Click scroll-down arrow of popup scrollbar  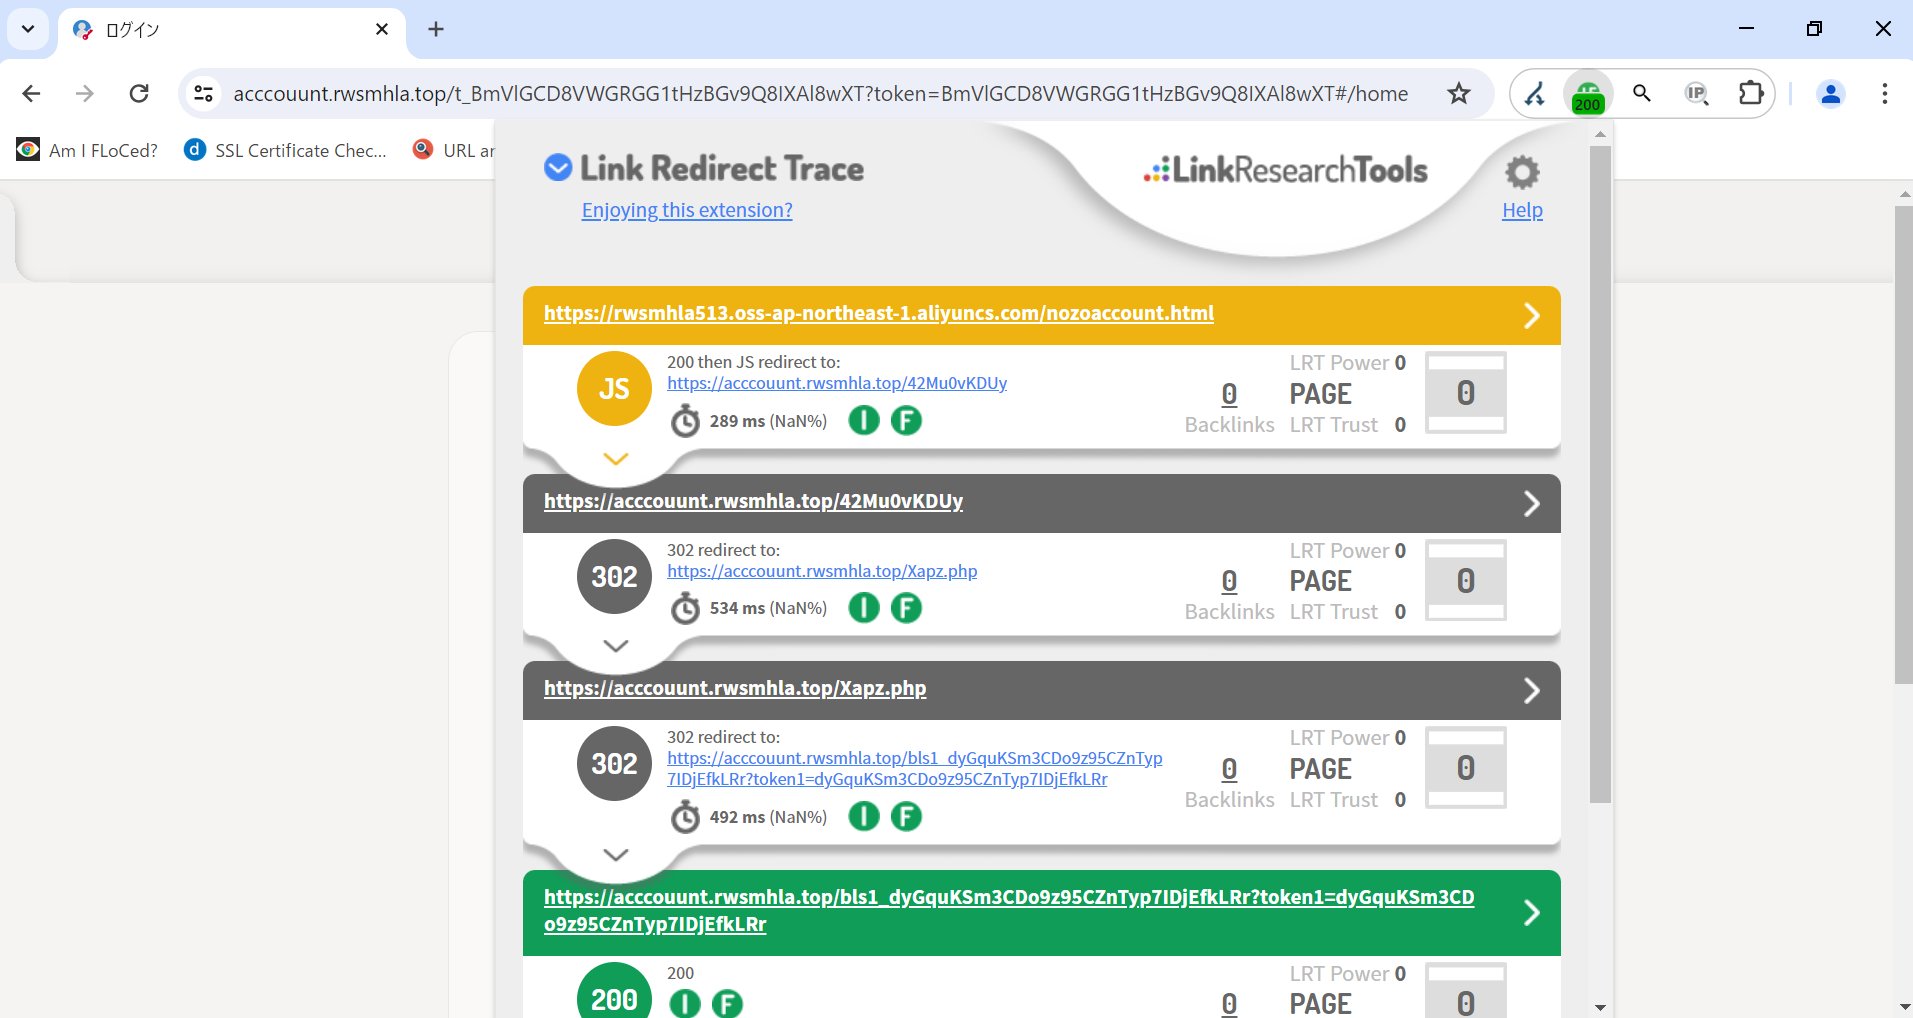(1600, 1007)
